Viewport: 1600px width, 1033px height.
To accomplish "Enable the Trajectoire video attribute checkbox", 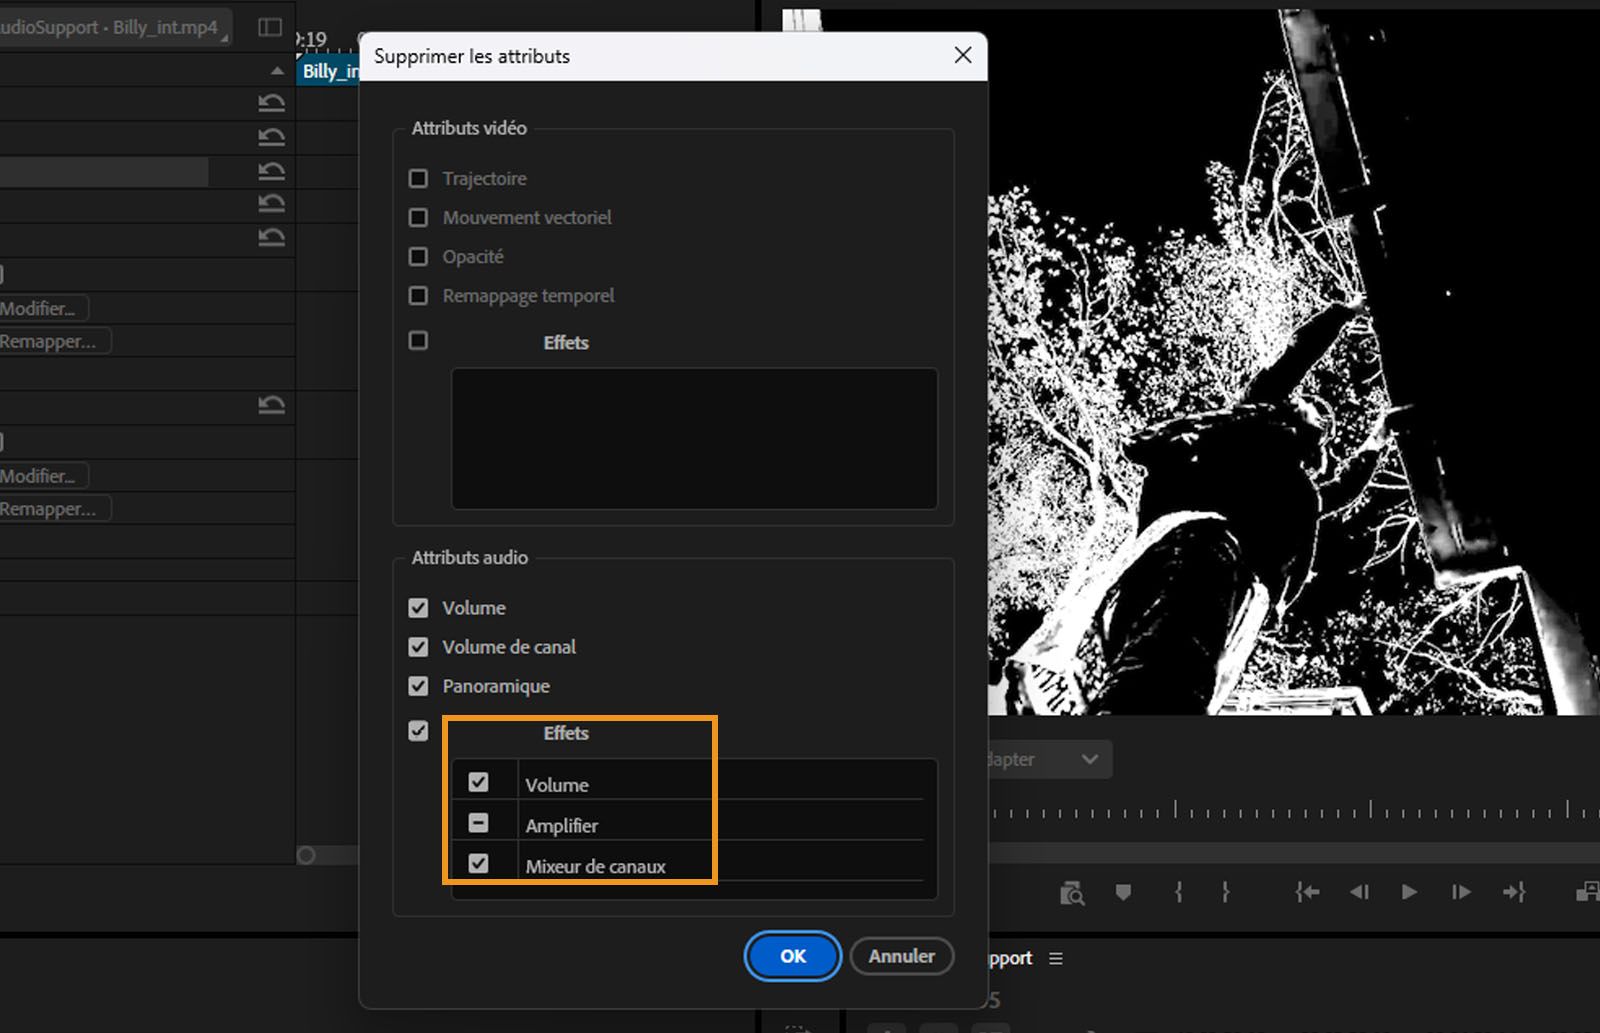I will (x=418, y=178).
